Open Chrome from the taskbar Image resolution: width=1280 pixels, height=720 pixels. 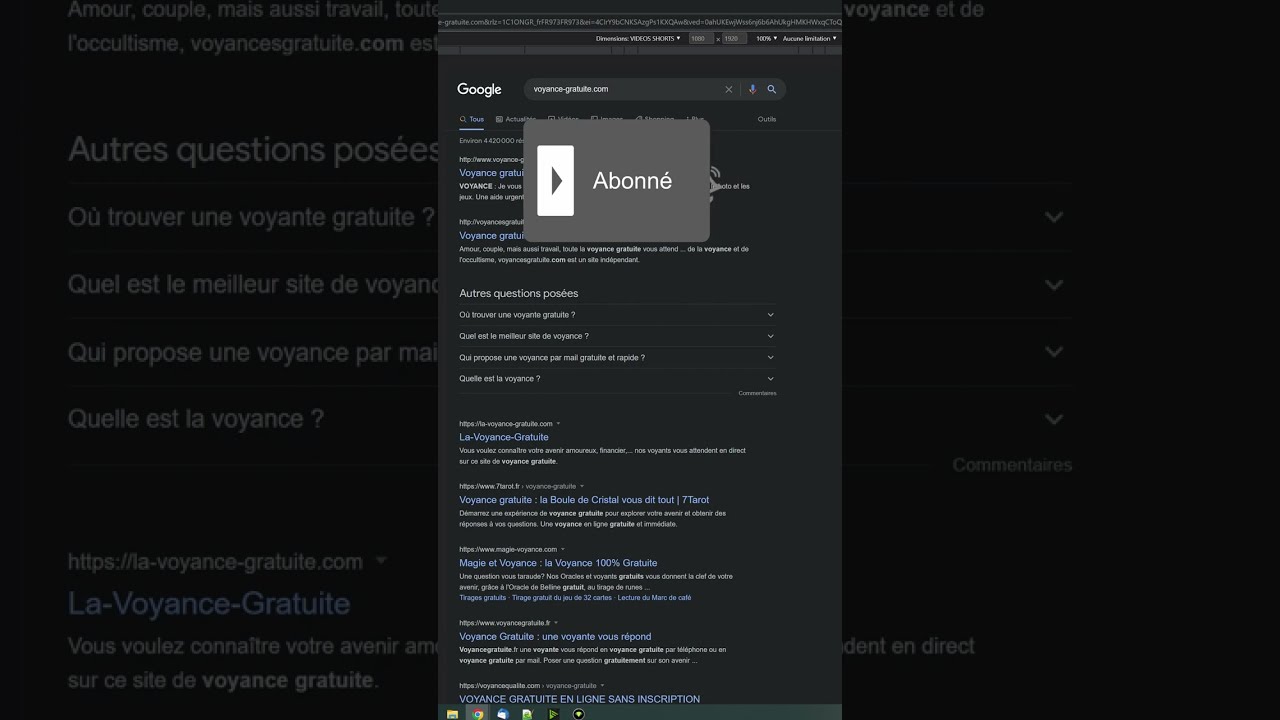tap(478, 714)
